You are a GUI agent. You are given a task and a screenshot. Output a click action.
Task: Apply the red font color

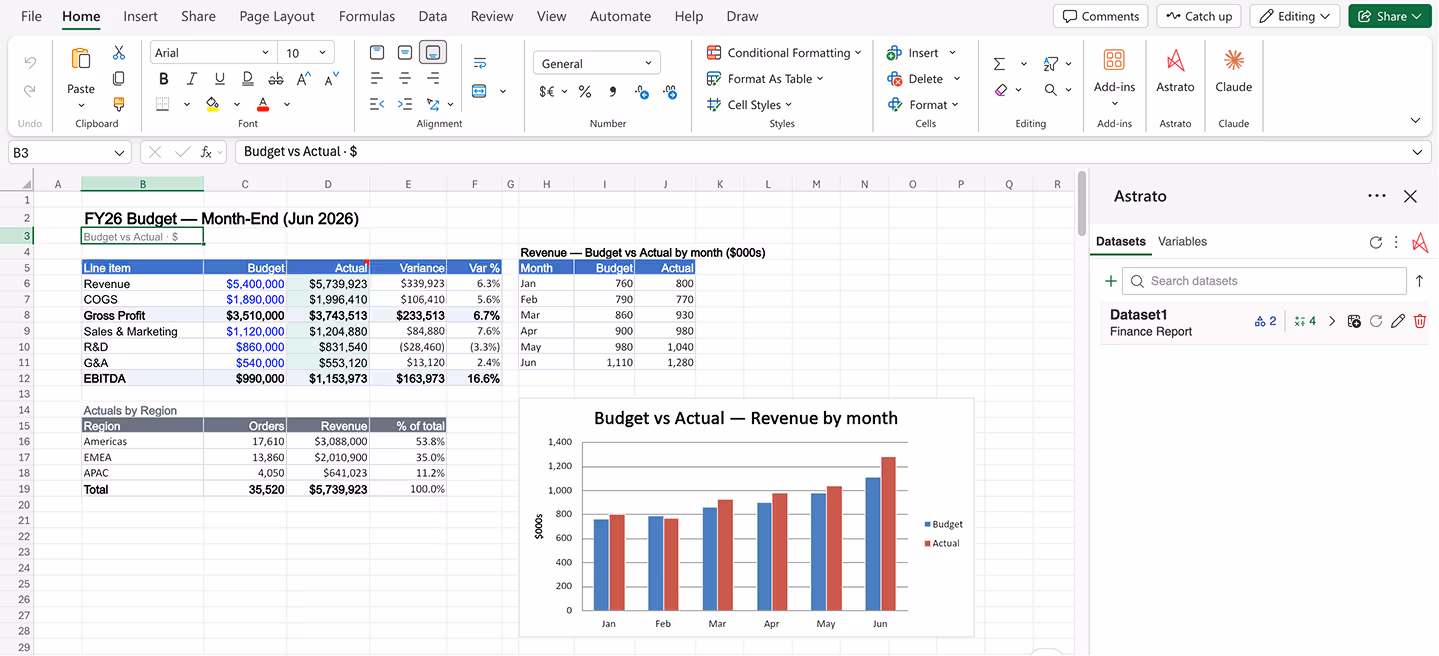[263, 104]
